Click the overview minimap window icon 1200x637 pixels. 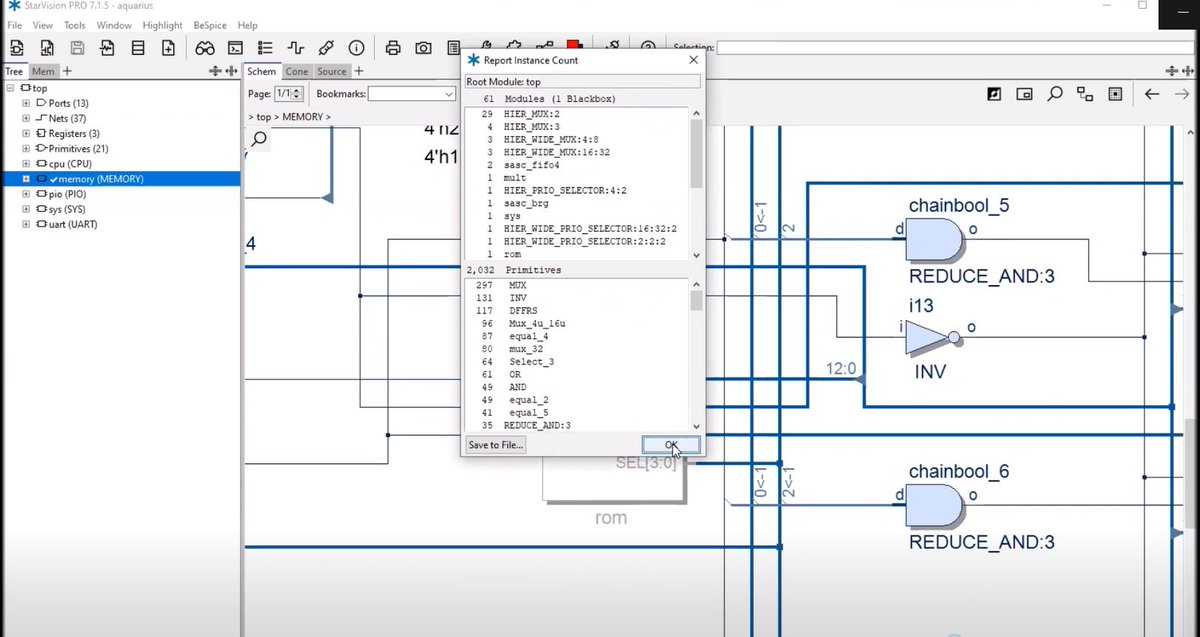pyautogui.click(x=1024, y=94)
